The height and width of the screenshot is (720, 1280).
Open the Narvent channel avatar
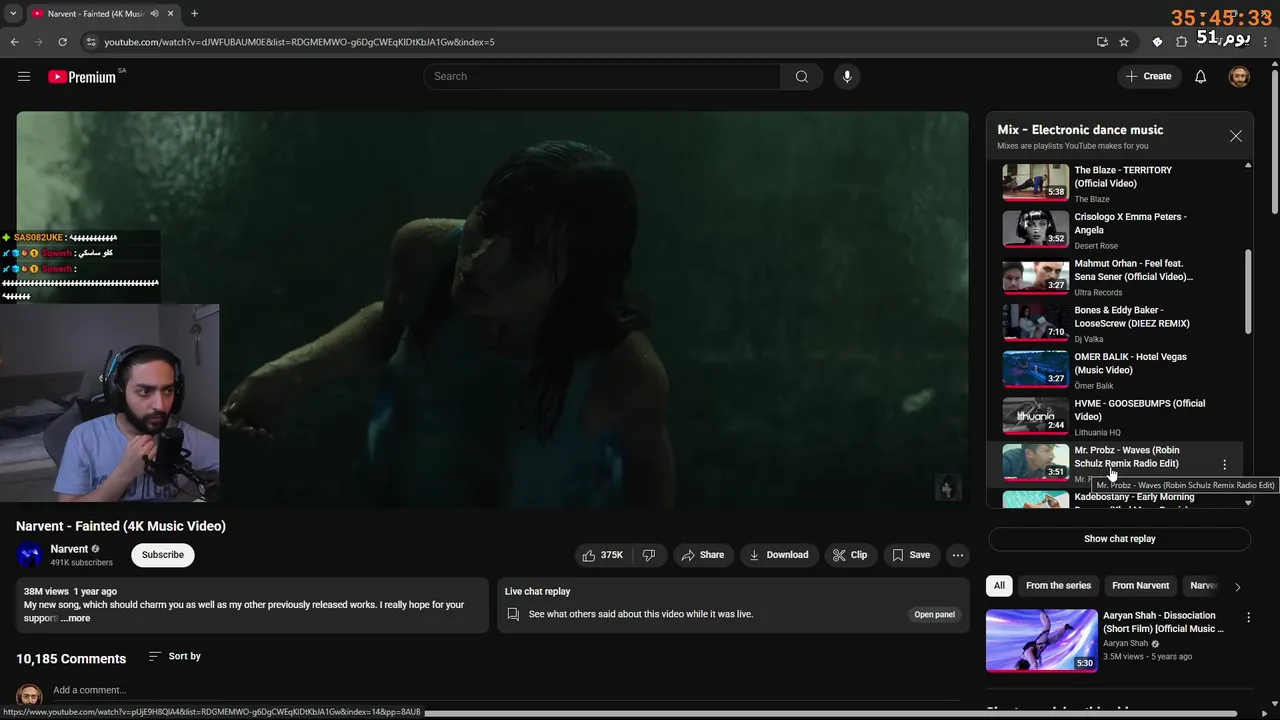click(x=30, y=555)
